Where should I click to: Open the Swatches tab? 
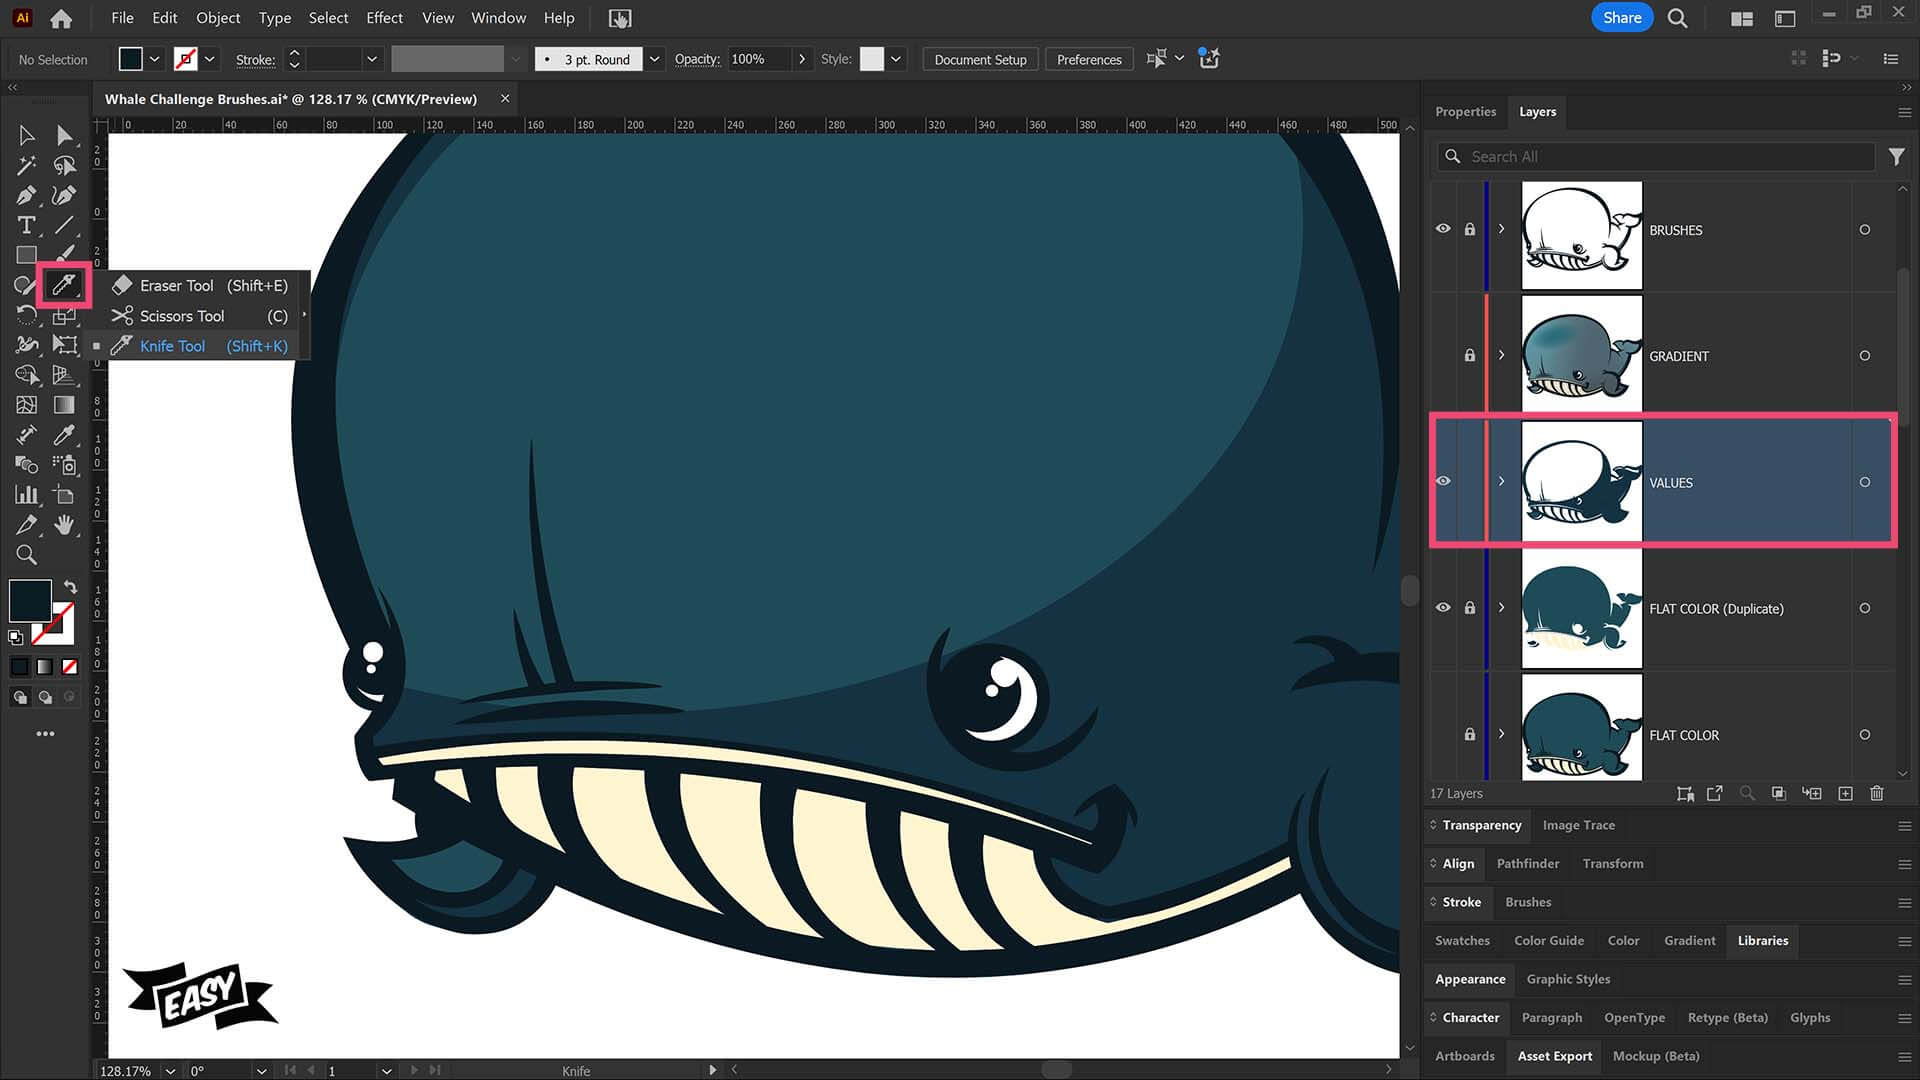pos(1462,940)
